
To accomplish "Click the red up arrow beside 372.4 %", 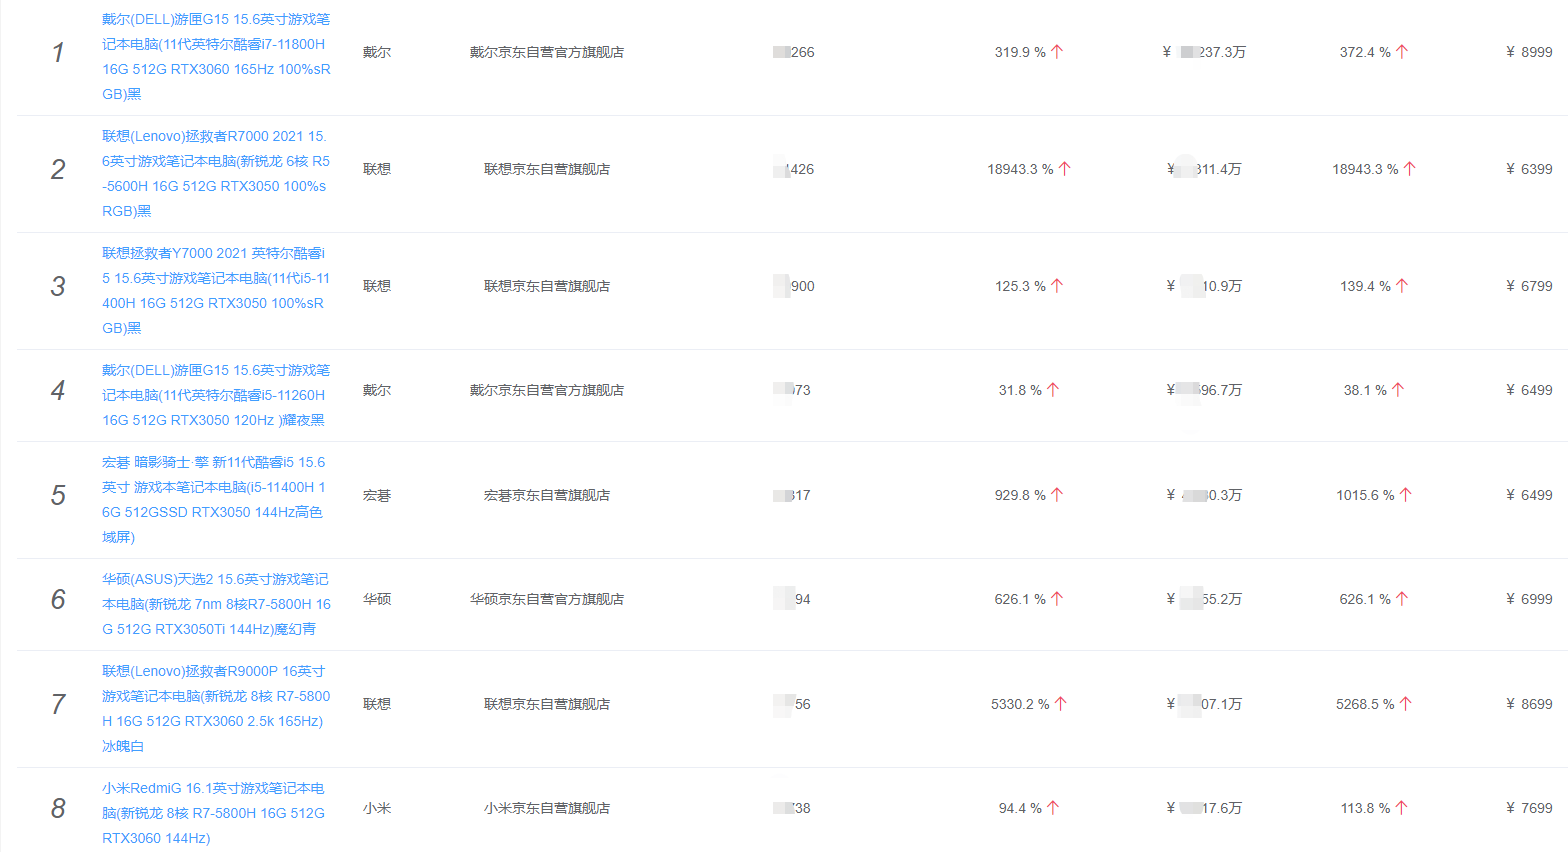I will pos(1402,52).
